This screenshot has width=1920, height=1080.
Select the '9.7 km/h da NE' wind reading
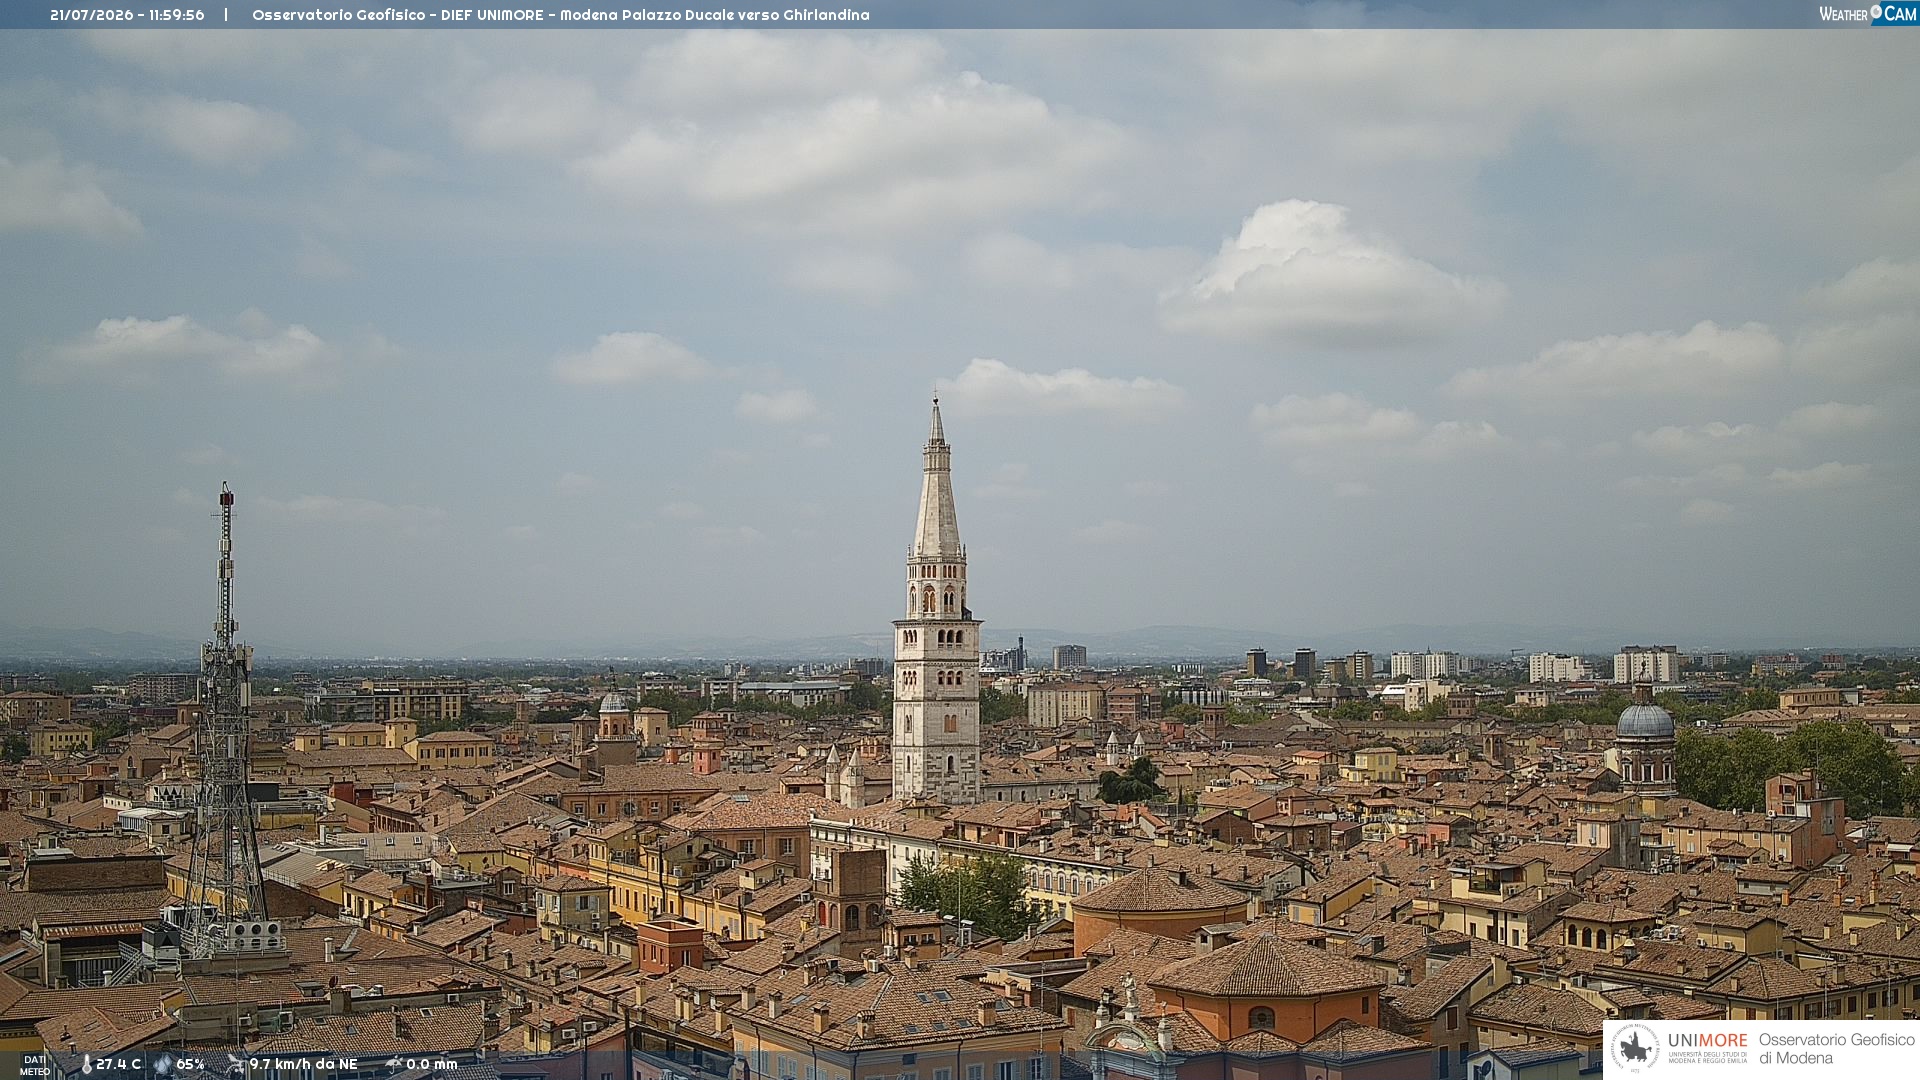303,1064
